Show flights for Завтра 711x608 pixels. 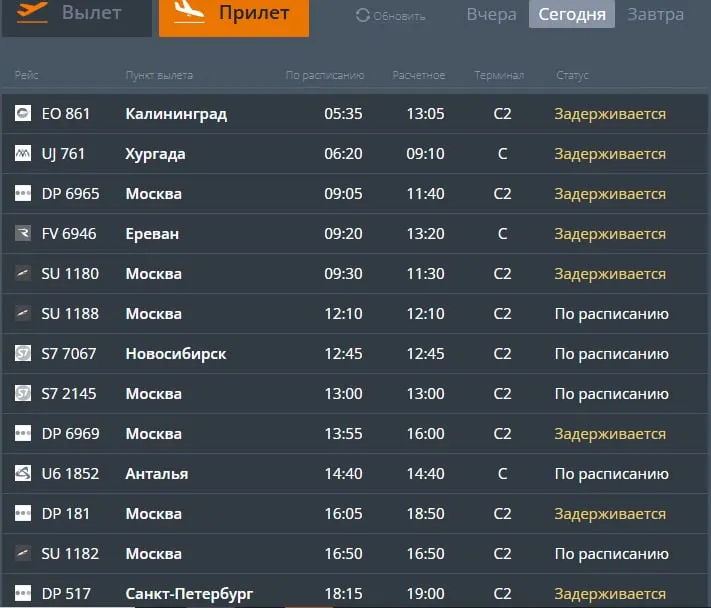point(655,15)
